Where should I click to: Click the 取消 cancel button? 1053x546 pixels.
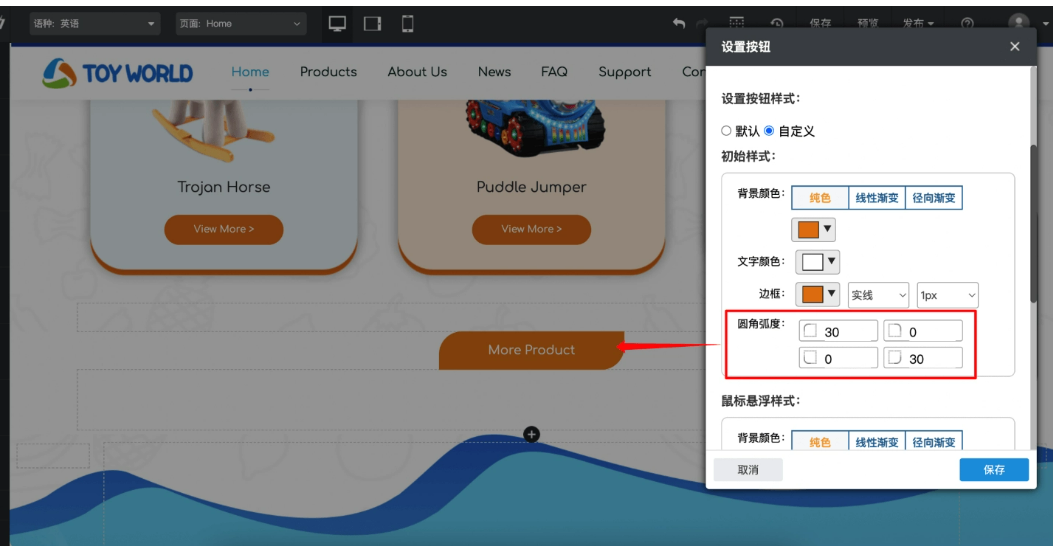748,470
